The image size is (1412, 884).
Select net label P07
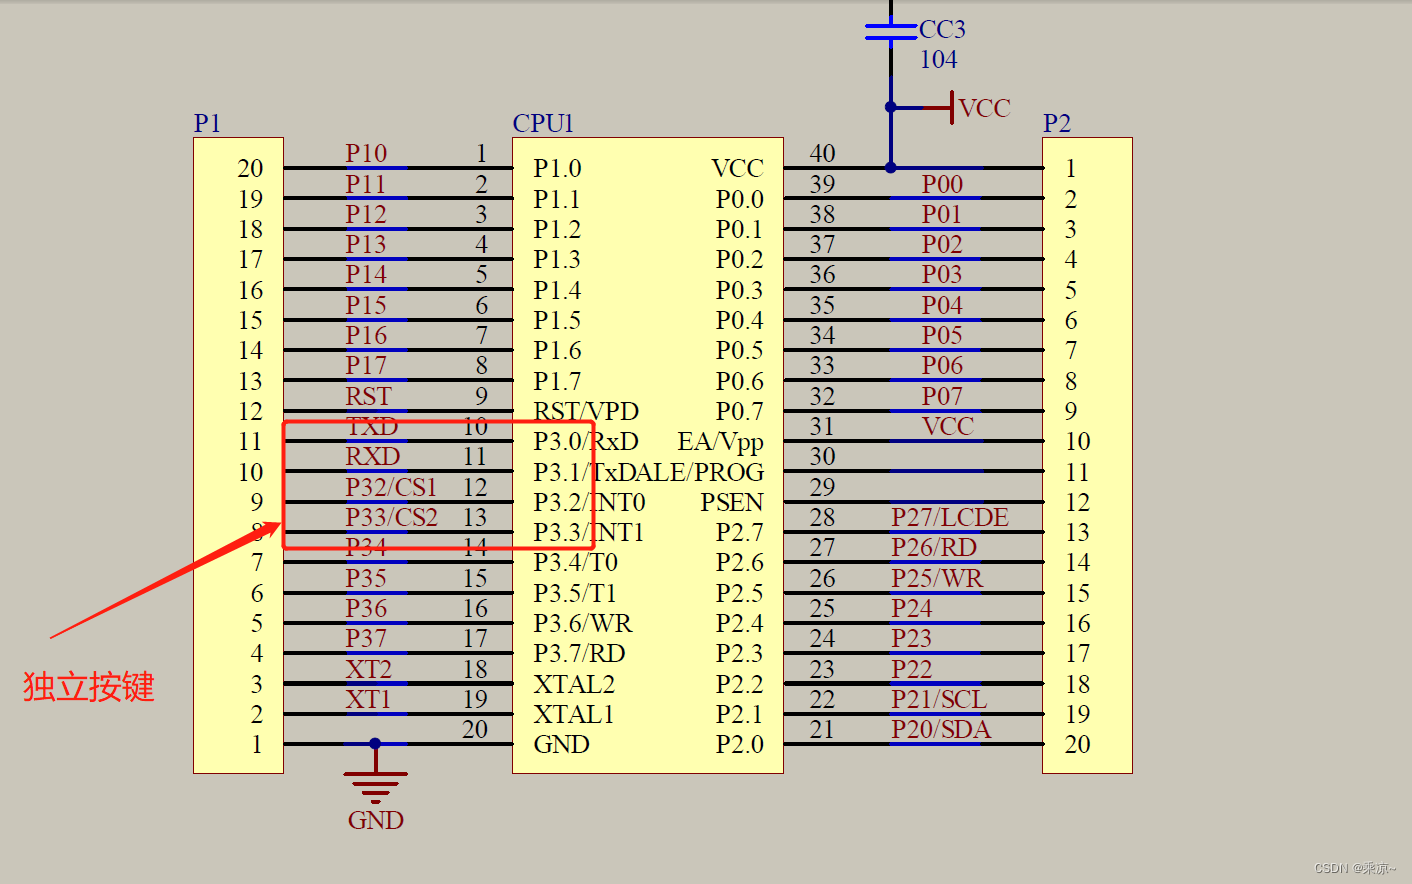click(x=942, y=396)
